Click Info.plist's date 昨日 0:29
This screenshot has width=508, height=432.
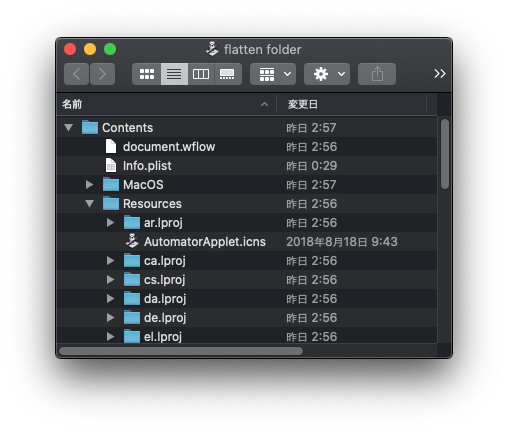pos(312,166)
